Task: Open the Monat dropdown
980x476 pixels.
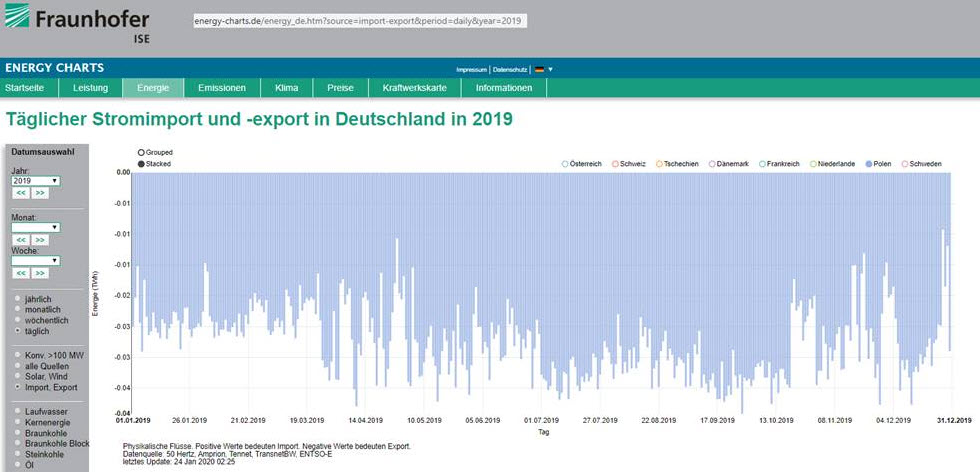Action: pyautogui.click(x=35, y=228)
